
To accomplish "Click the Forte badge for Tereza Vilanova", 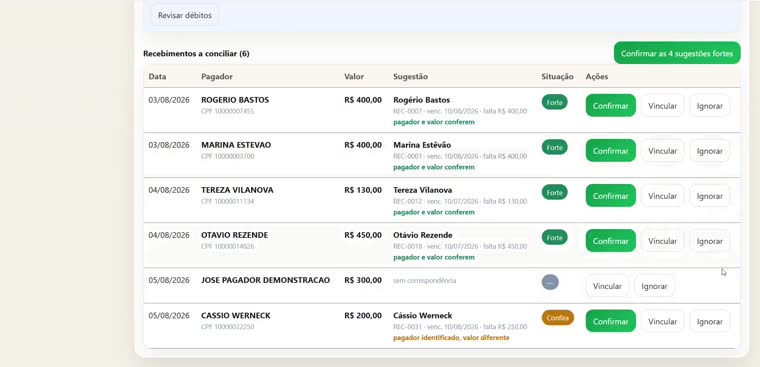I will point(554,192).
